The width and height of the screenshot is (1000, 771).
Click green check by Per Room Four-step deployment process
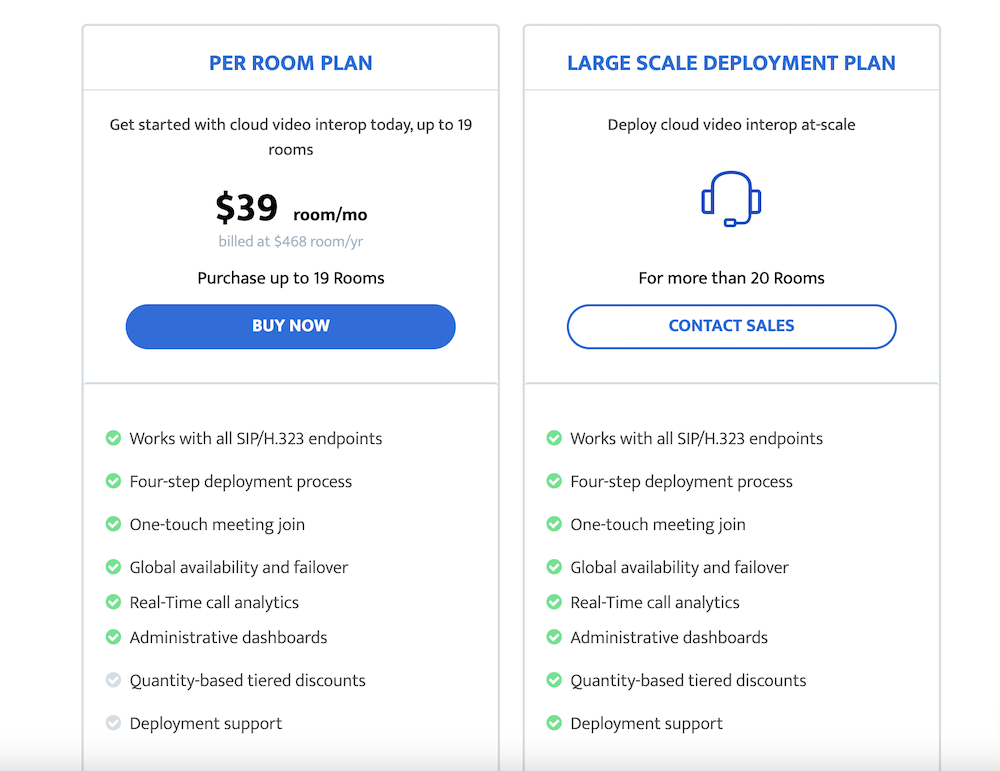pos(114,481)
